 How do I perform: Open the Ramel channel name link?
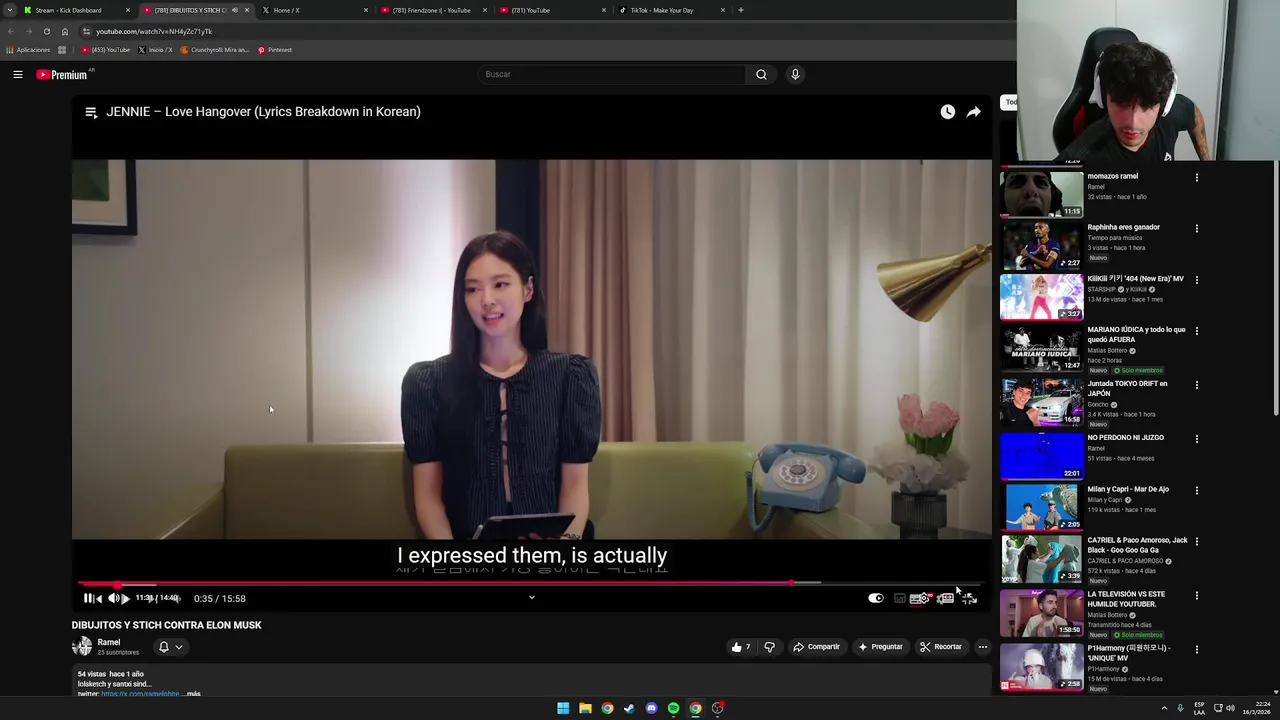click(109, 642)
